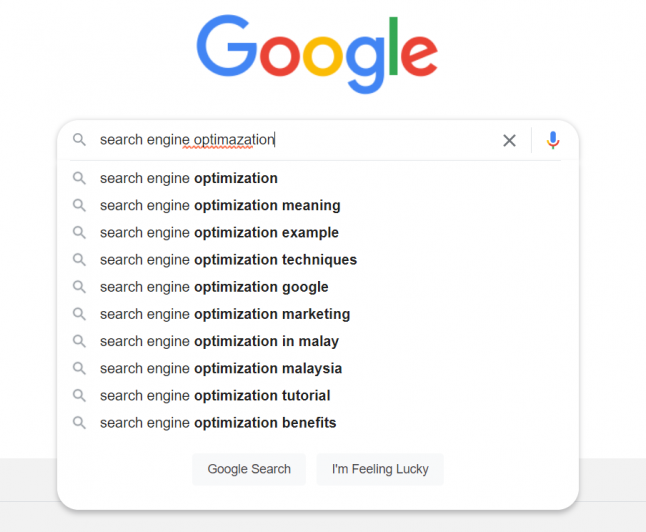Select the suggestion 'search engine optimization'
This screenshot has width=646, height=532.
[x=318, y=178]
